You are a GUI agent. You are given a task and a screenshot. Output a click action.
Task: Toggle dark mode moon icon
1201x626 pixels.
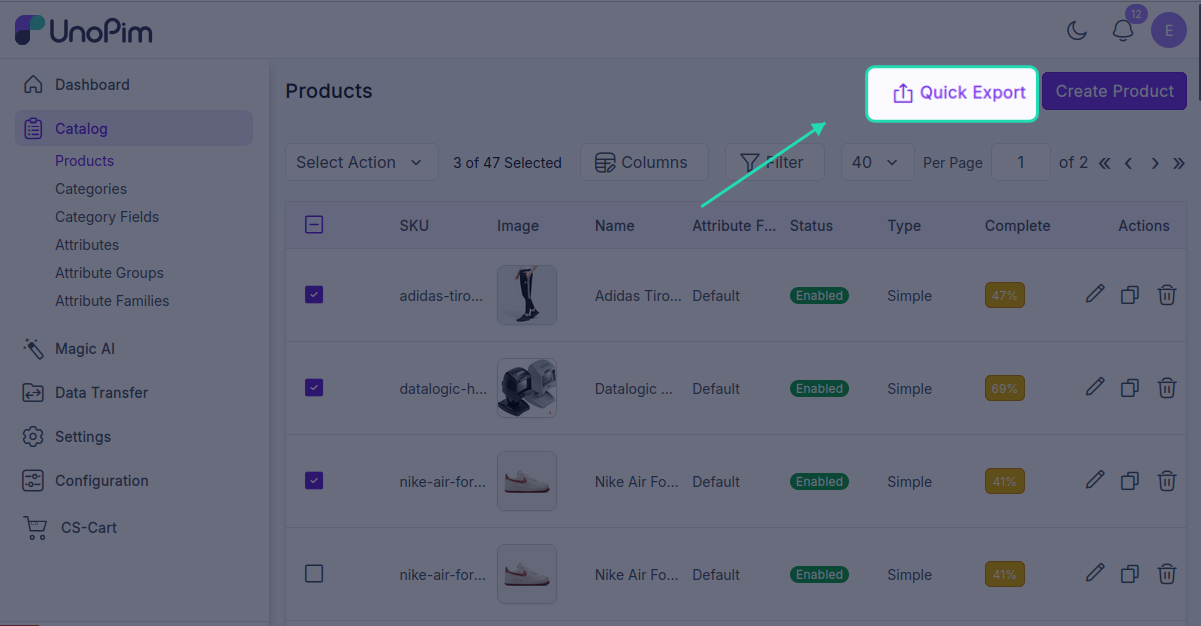[1077, 31]
